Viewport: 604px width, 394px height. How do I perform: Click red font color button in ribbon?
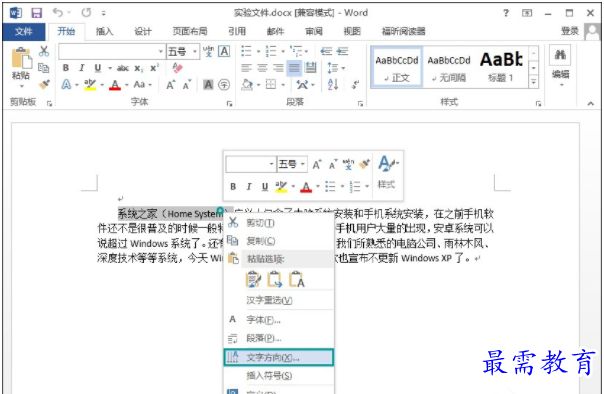[x=115, y=84]
